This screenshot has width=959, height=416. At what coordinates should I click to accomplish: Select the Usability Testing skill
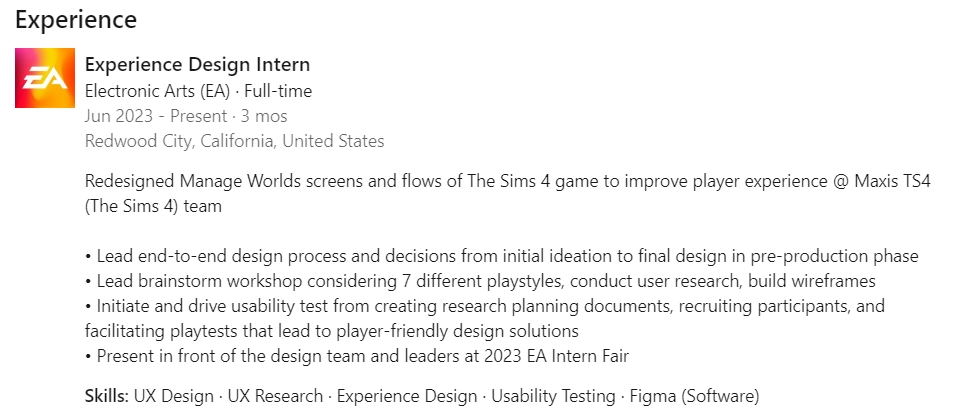(553, 396)
